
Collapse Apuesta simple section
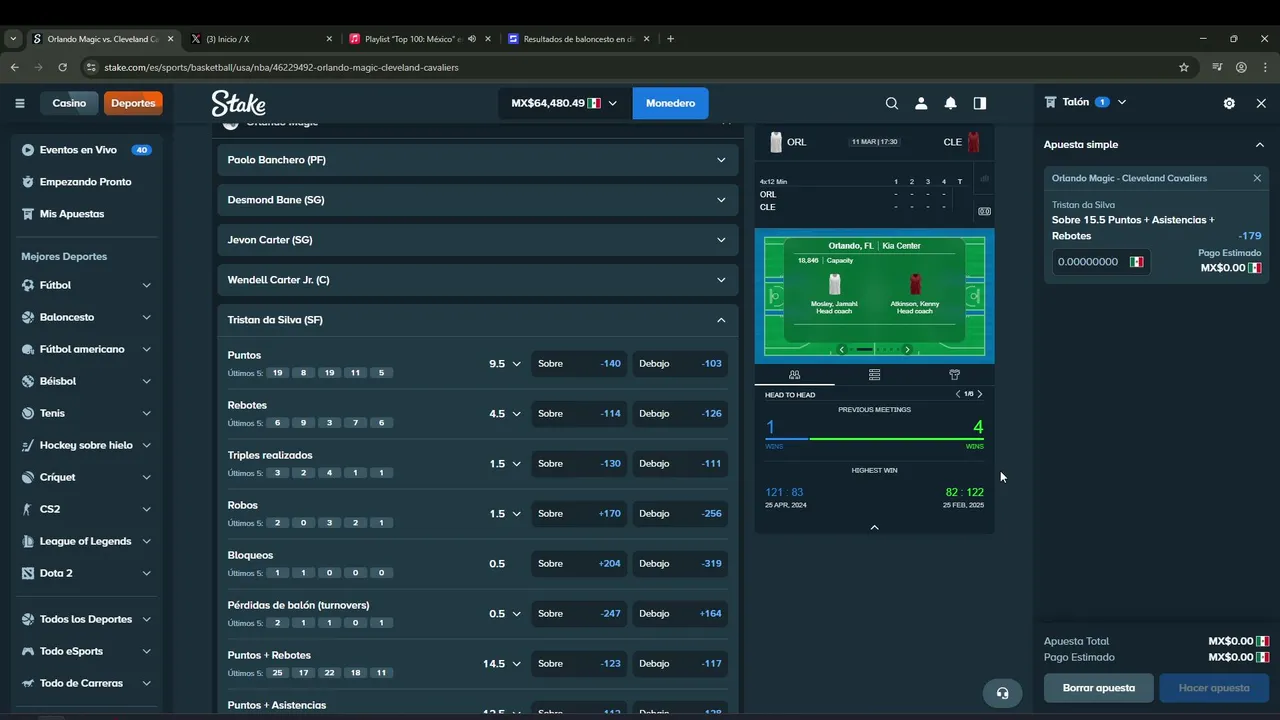[x=1259, y=145]
